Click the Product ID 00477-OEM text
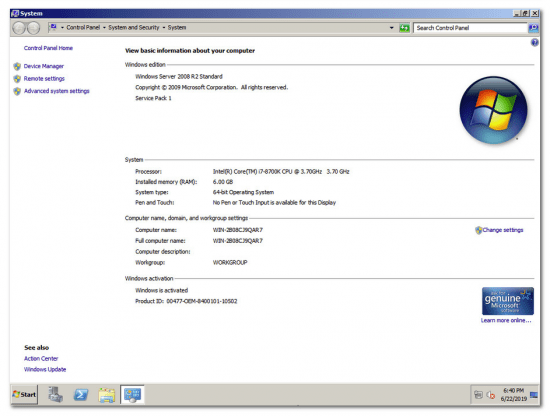This screenshot has height=416, width=550. (x=186, y=301)
